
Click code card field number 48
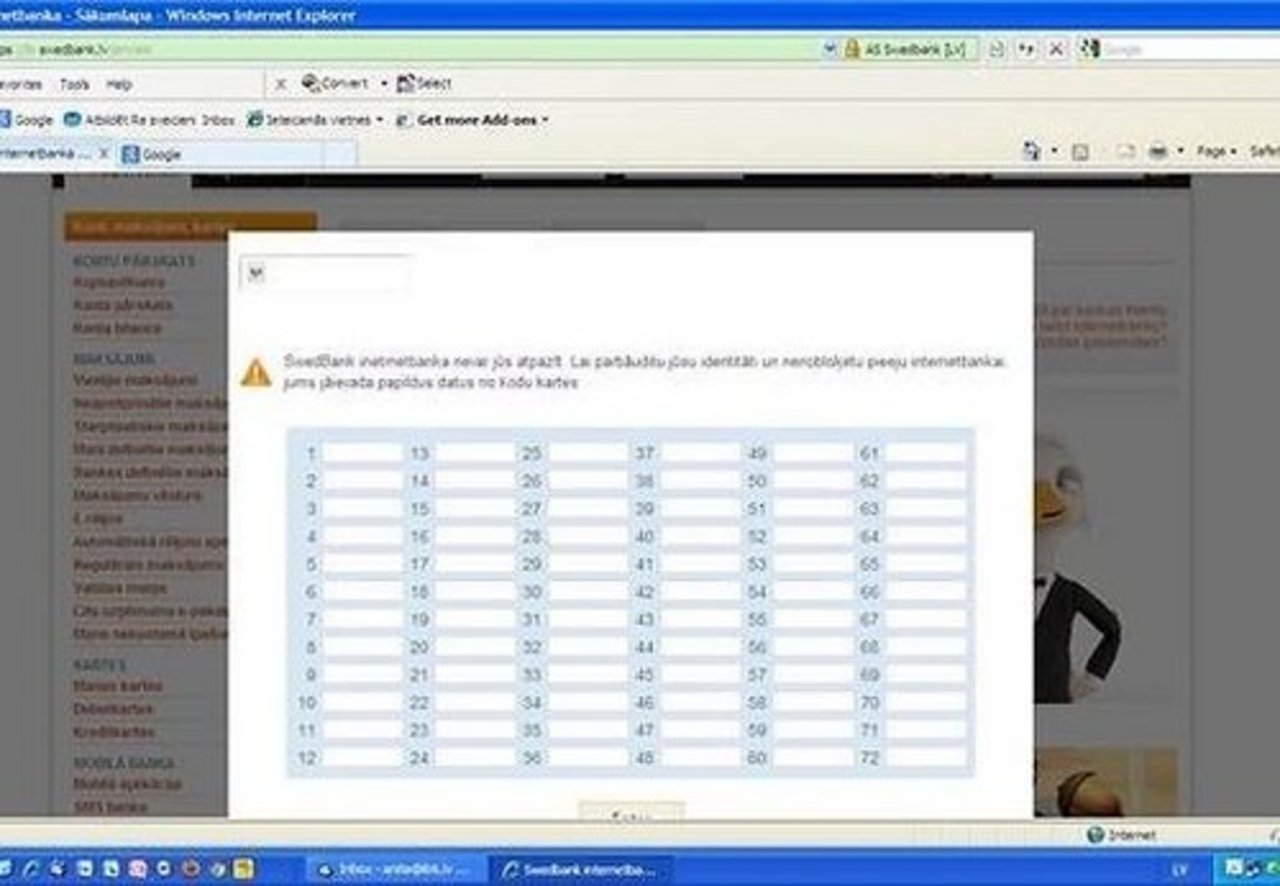tap(700, 758)
